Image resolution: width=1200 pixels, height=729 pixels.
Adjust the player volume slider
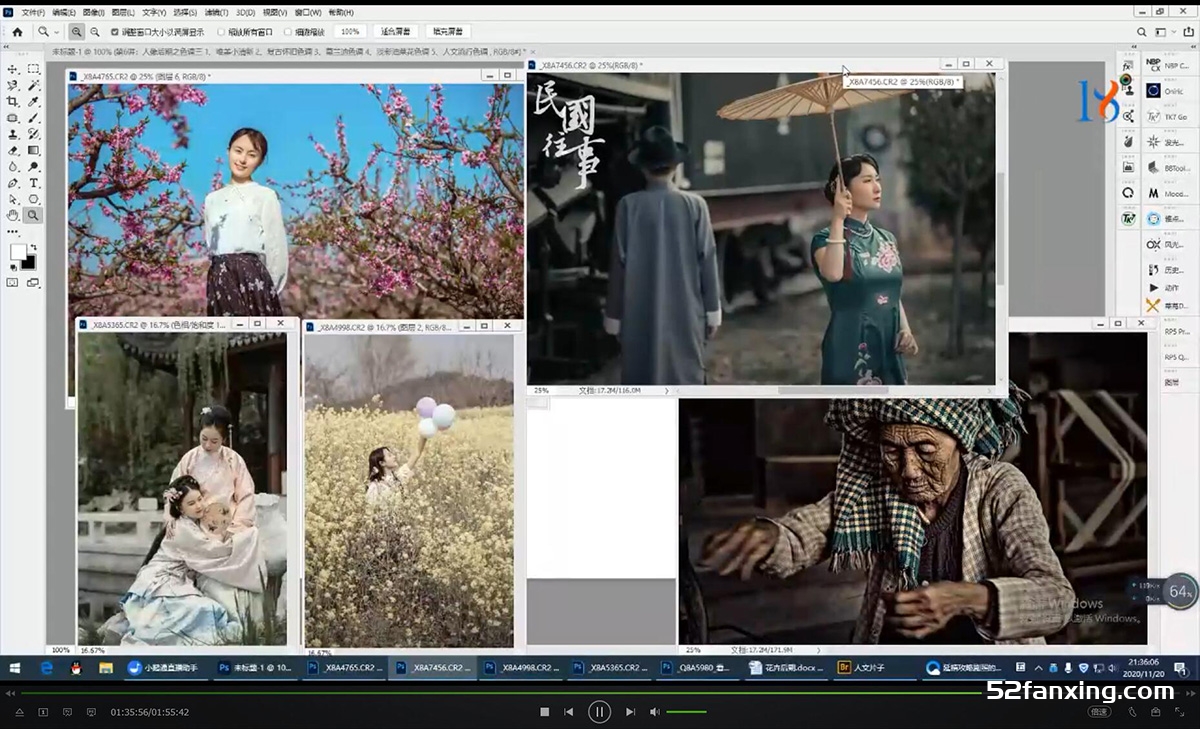click(x=687, y=712)
